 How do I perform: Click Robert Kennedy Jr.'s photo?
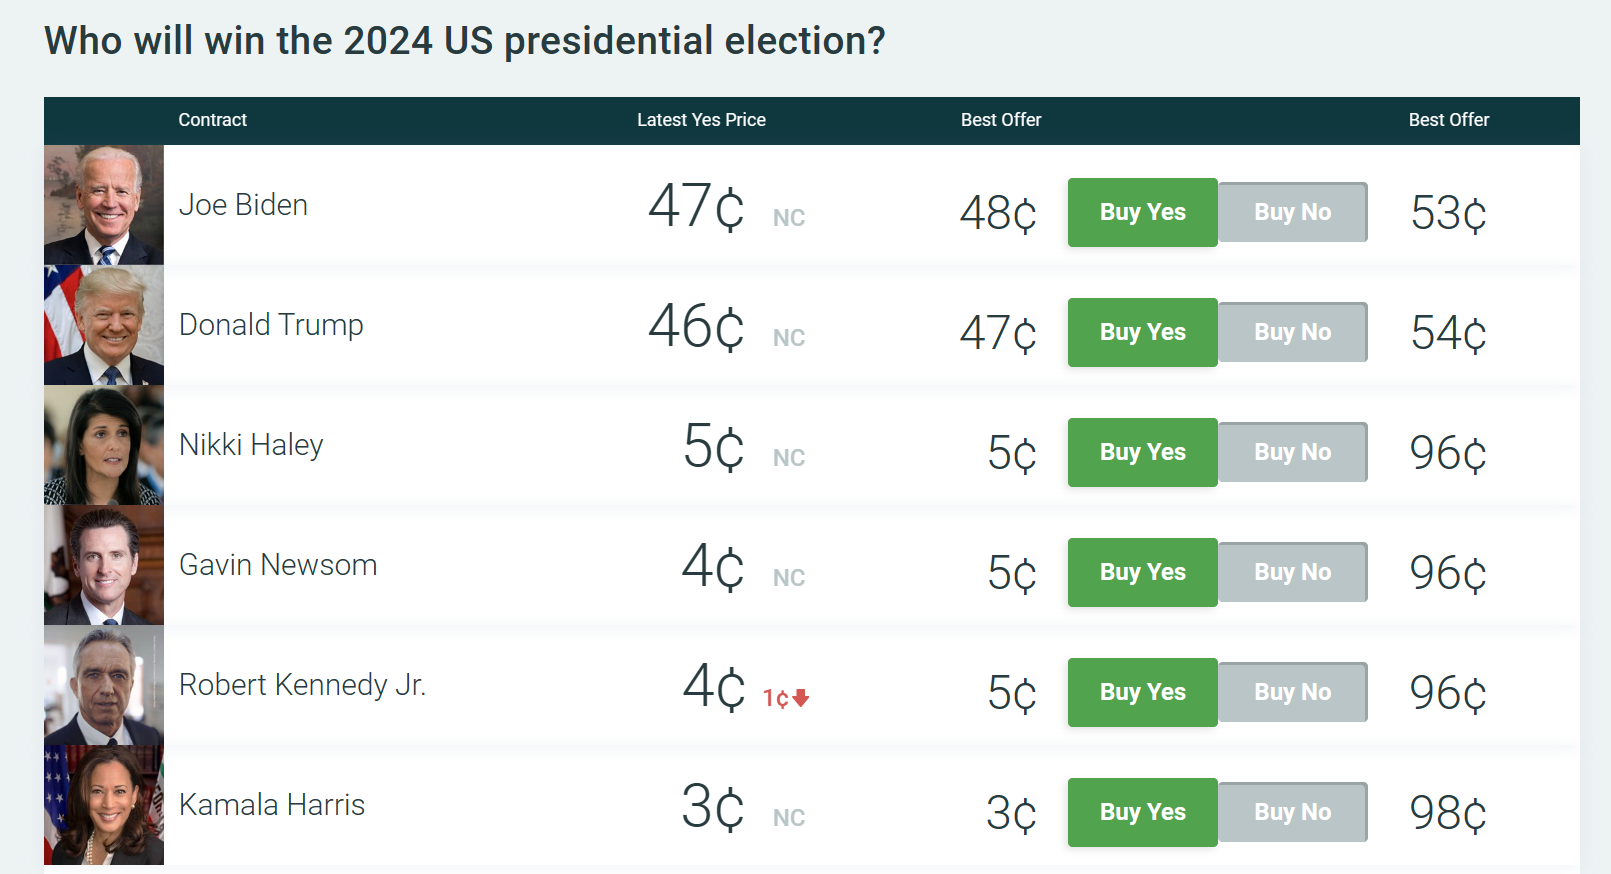(104, 685)
